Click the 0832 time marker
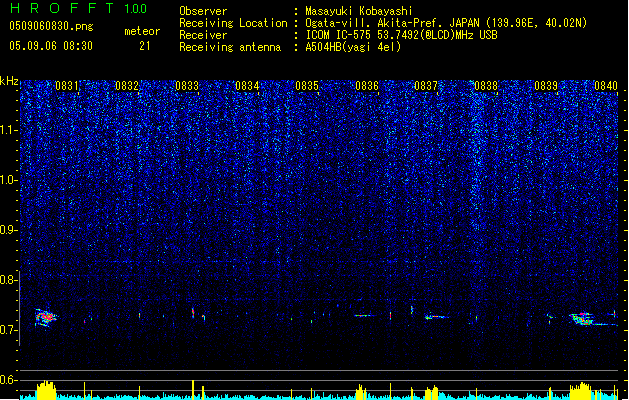Image resolution: width=629 pixels, height=400 pixels. coord(127,86)
